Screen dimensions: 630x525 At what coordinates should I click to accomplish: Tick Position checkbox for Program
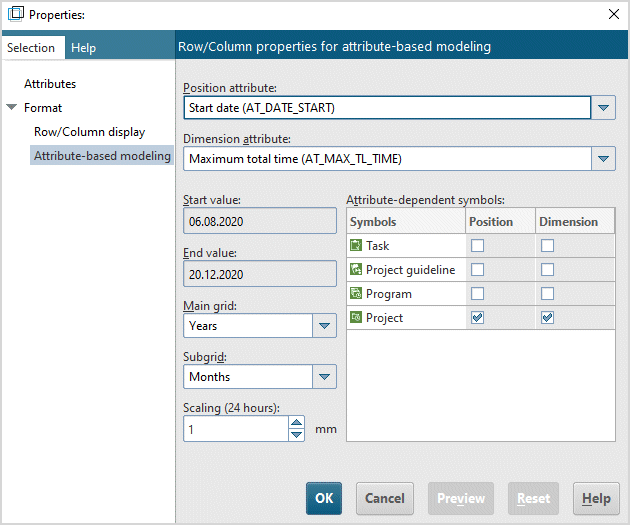[477, 294]
